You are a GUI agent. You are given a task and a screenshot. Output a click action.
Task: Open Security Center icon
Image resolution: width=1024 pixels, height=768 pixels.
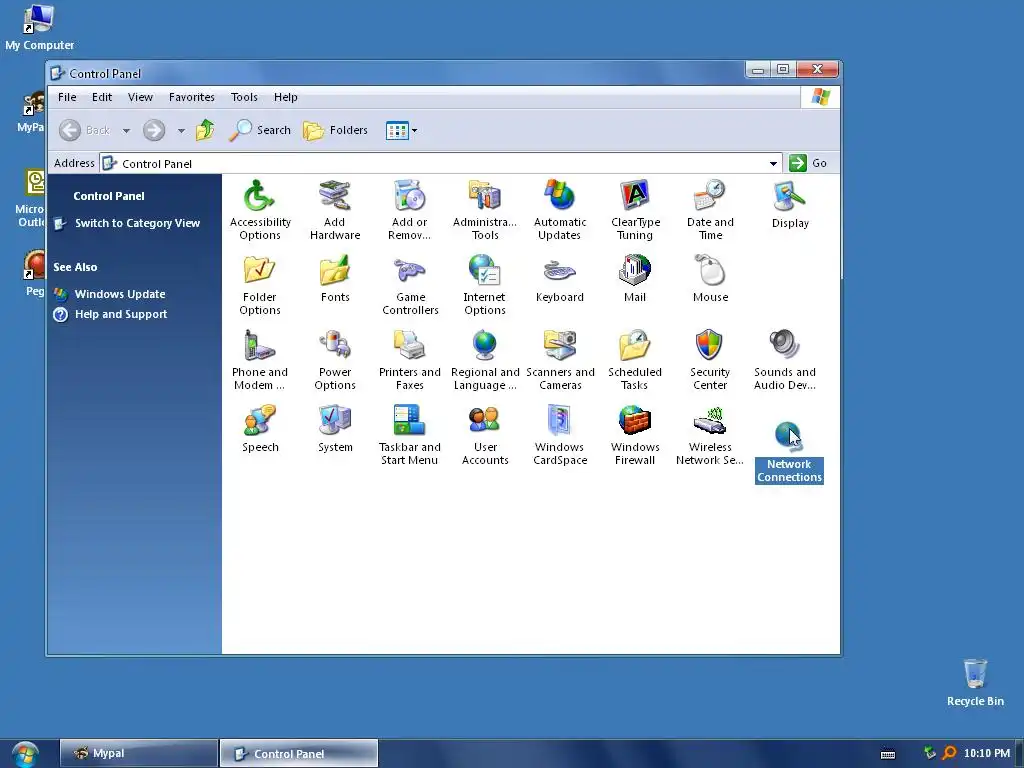click(710, 360)
